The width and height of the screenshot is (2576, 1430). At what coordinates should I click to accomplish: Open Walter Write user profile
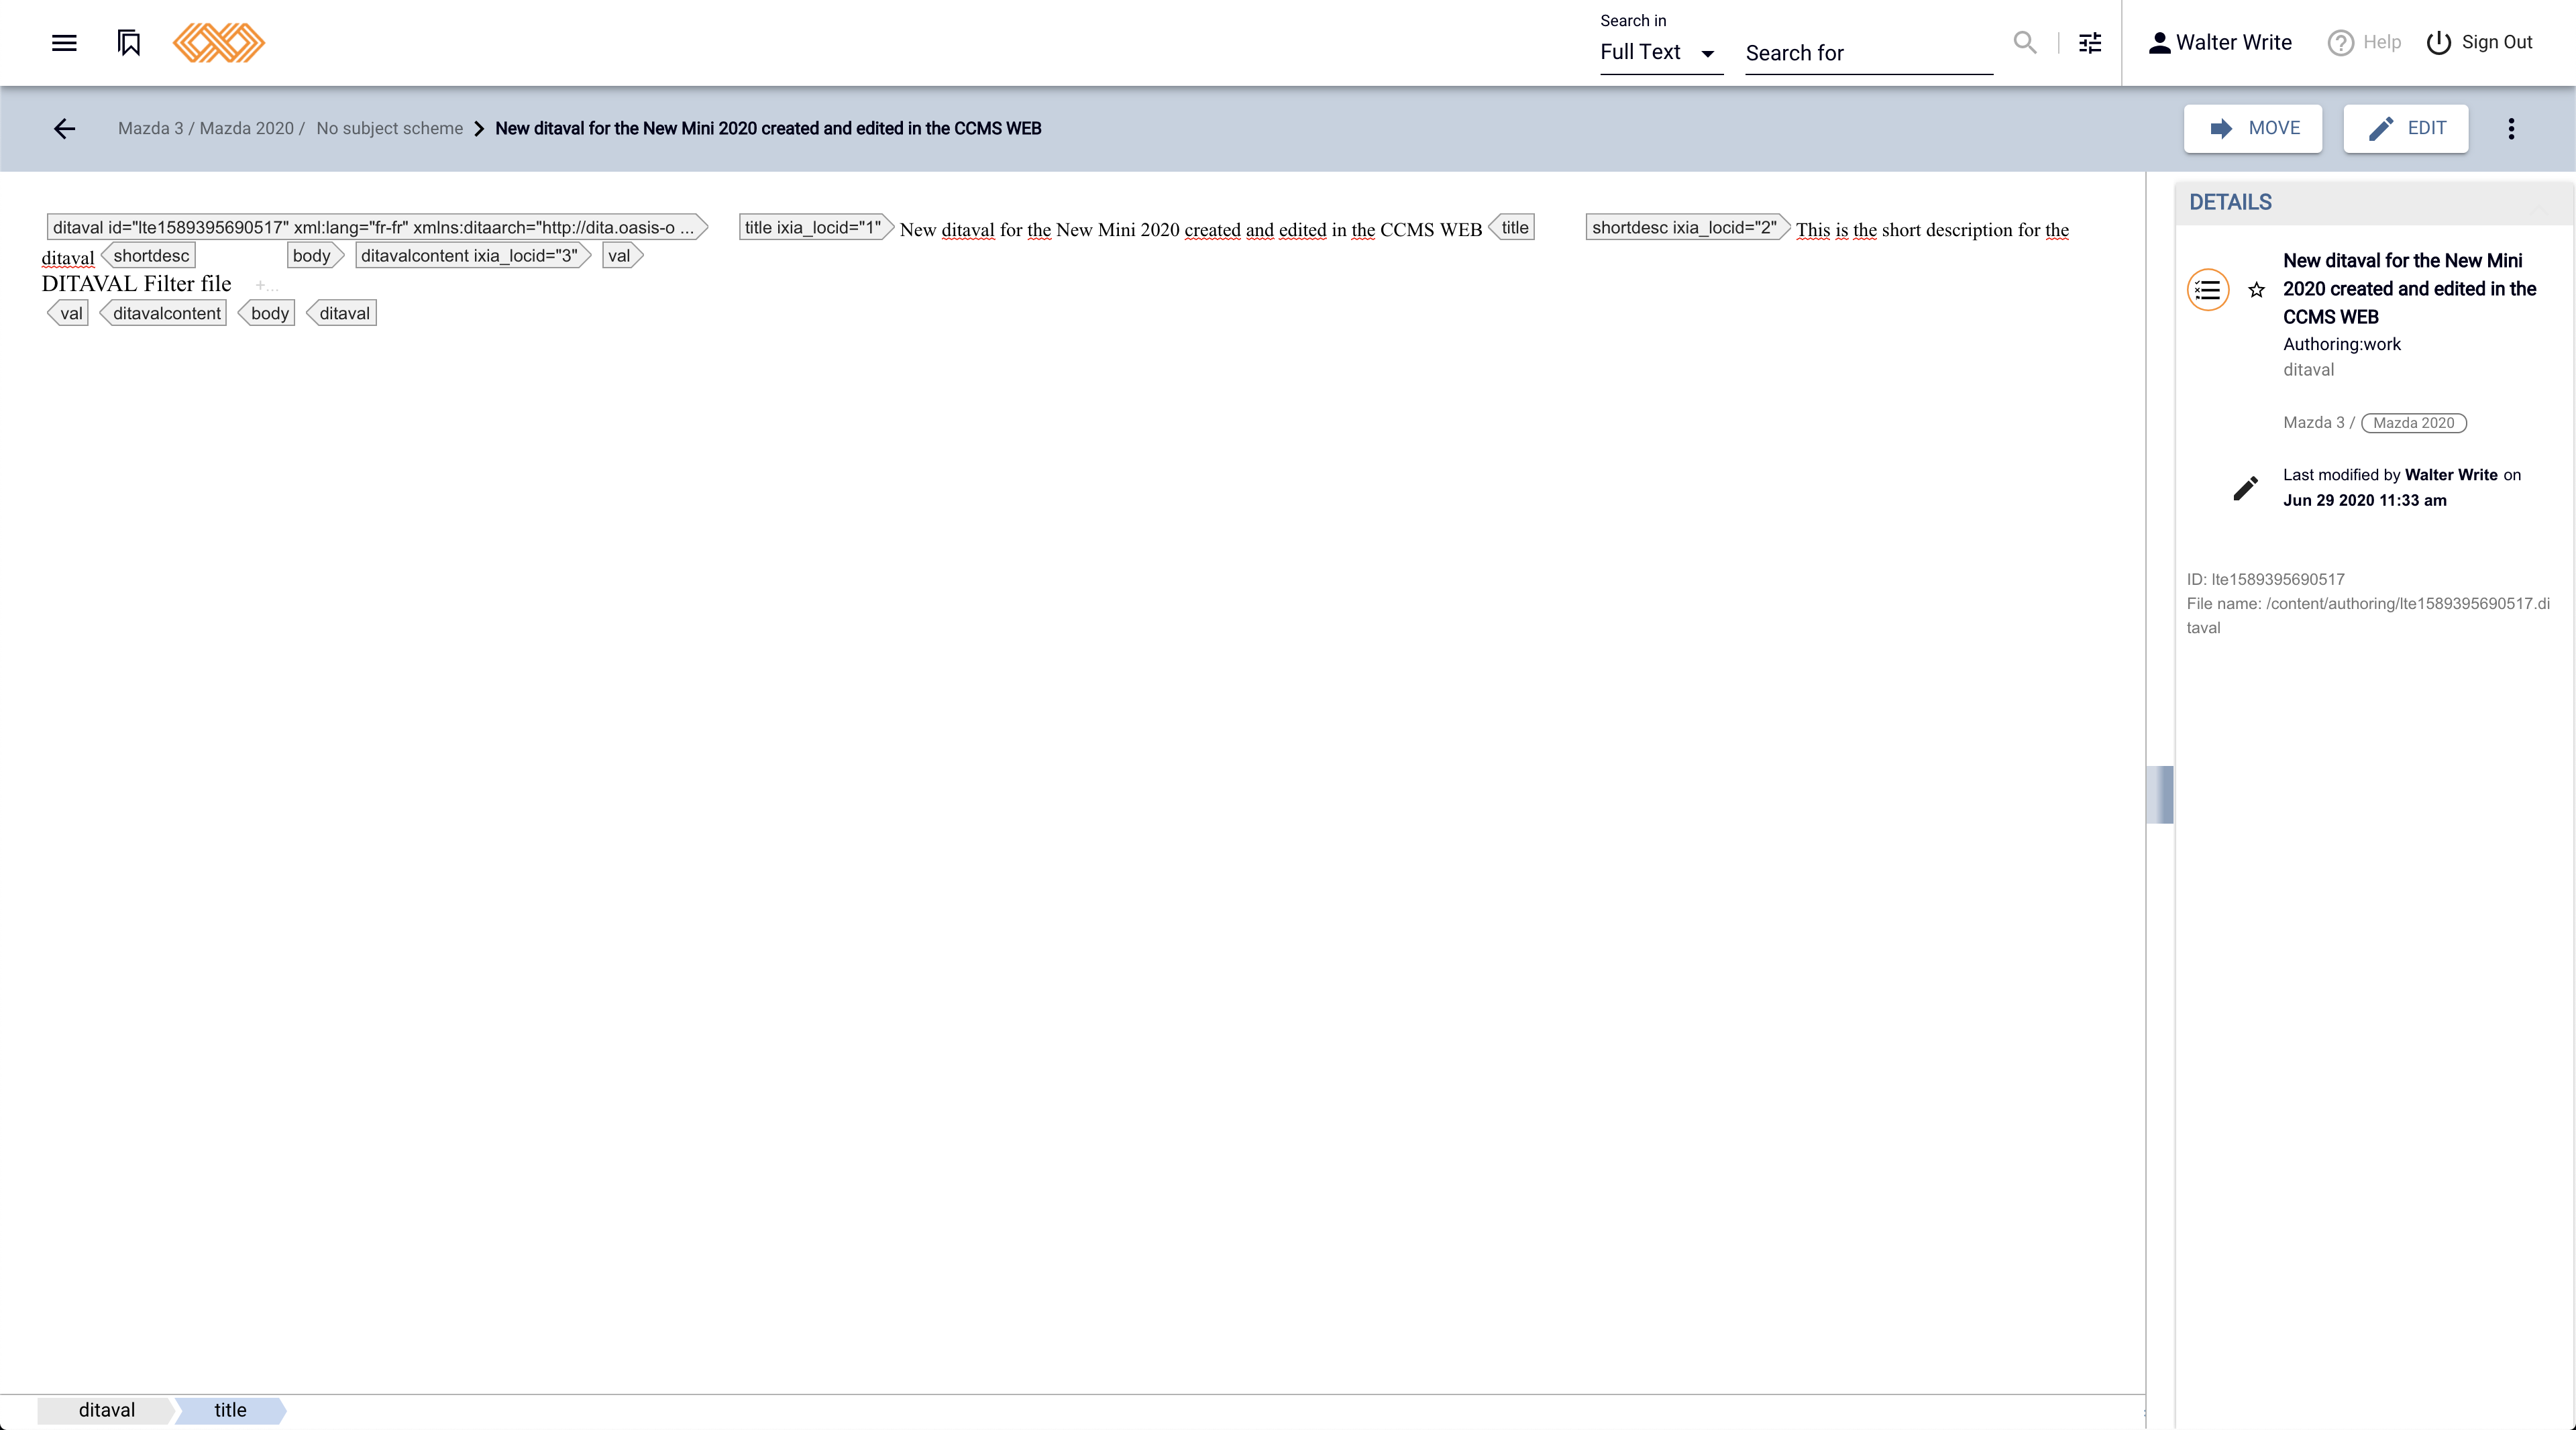tap(2220, 42)
